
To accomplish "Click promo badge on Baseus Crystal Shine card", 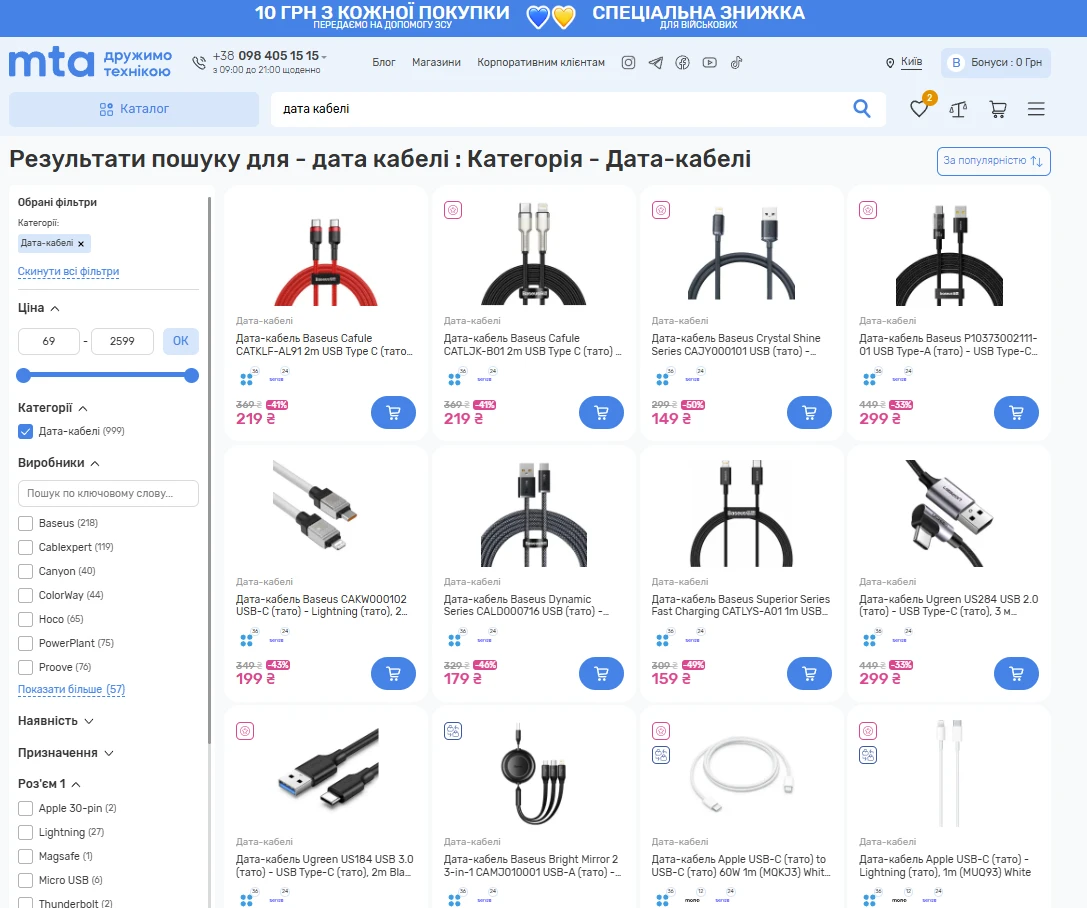I will coord(661,210).
